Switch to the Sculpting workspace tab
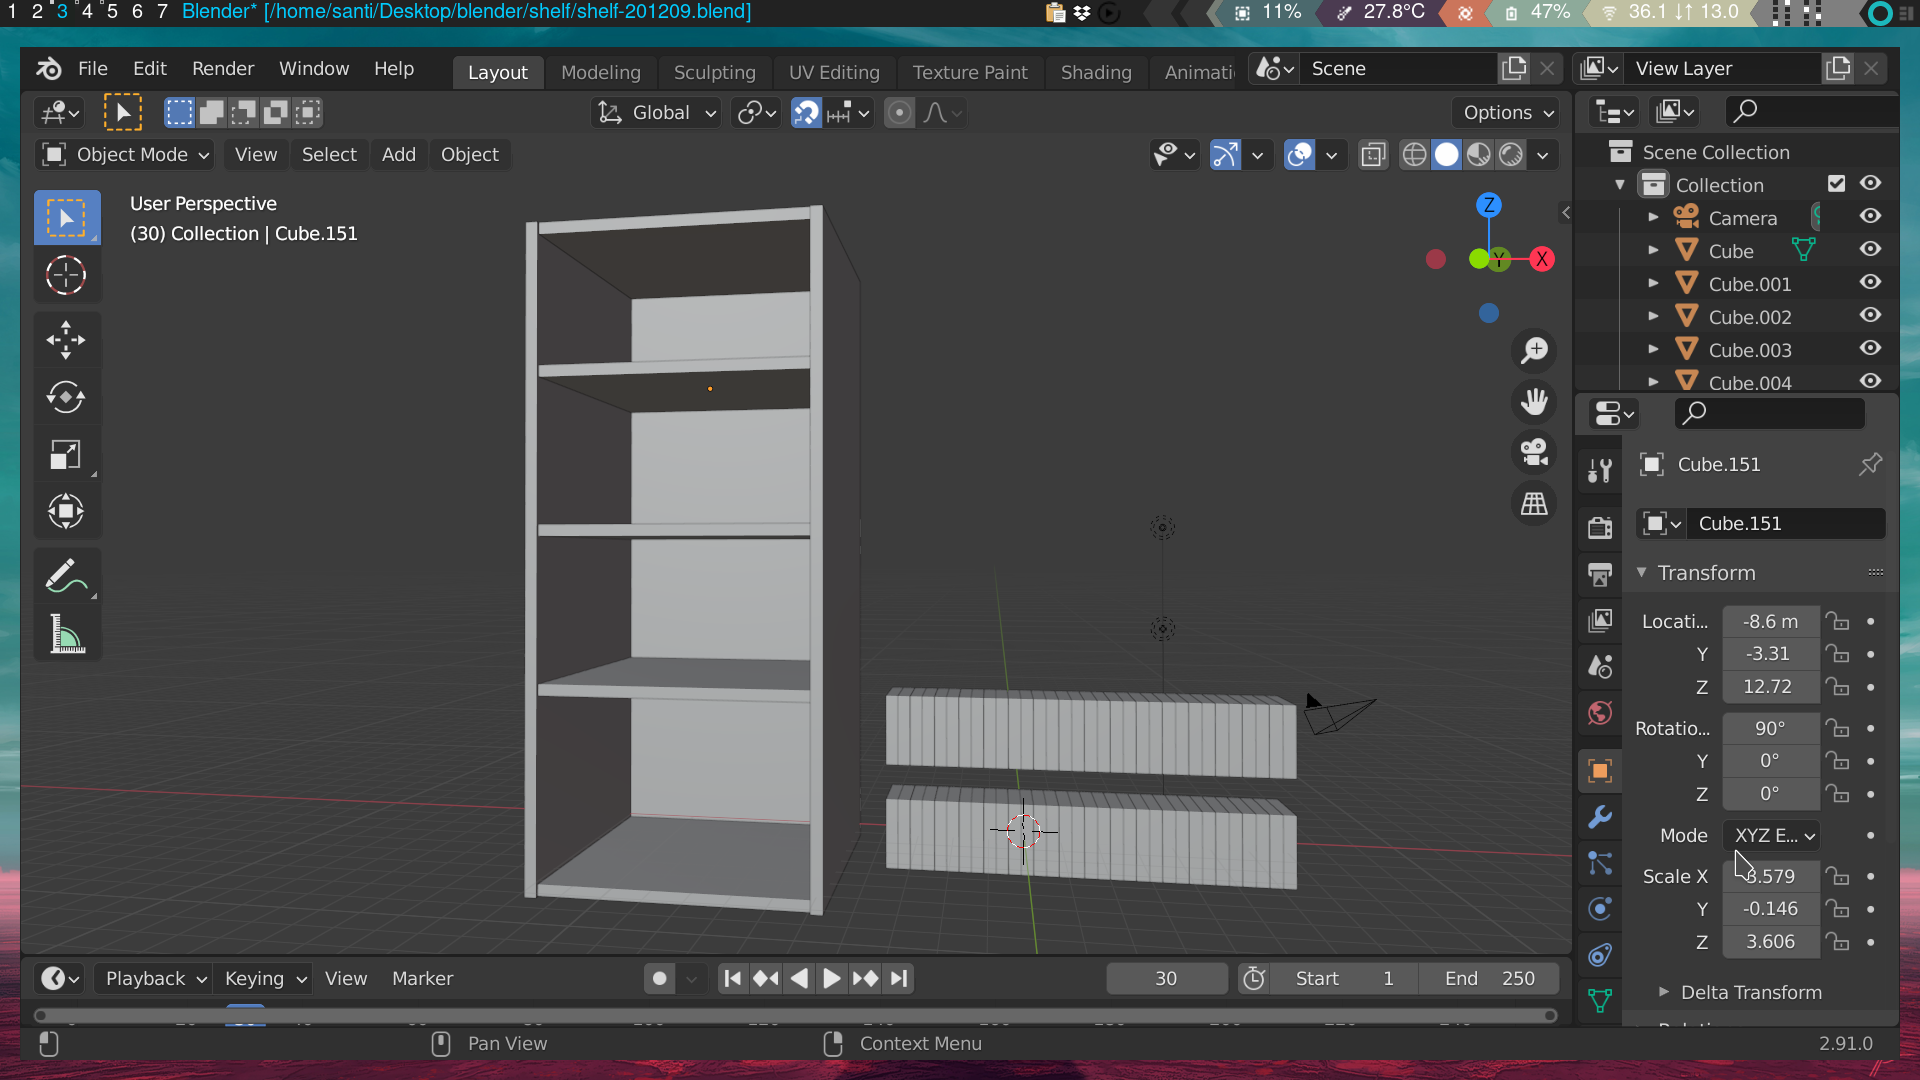The height and width of the screenshot is (1080, 1920). (714, 72)
